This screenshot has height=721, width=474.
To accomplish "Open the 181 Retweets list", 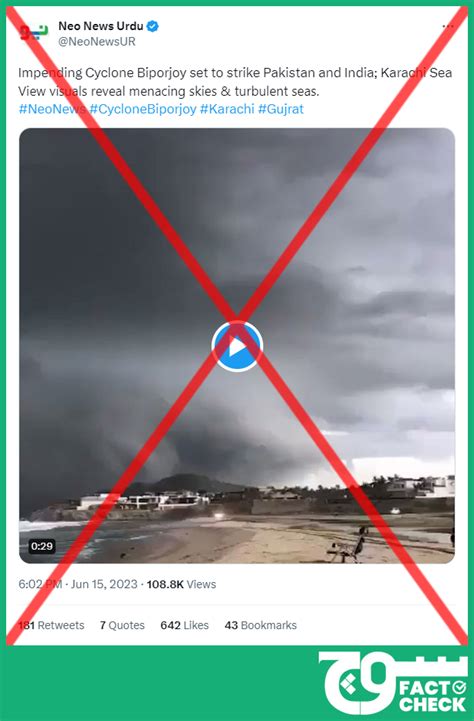I will point(51,625).
